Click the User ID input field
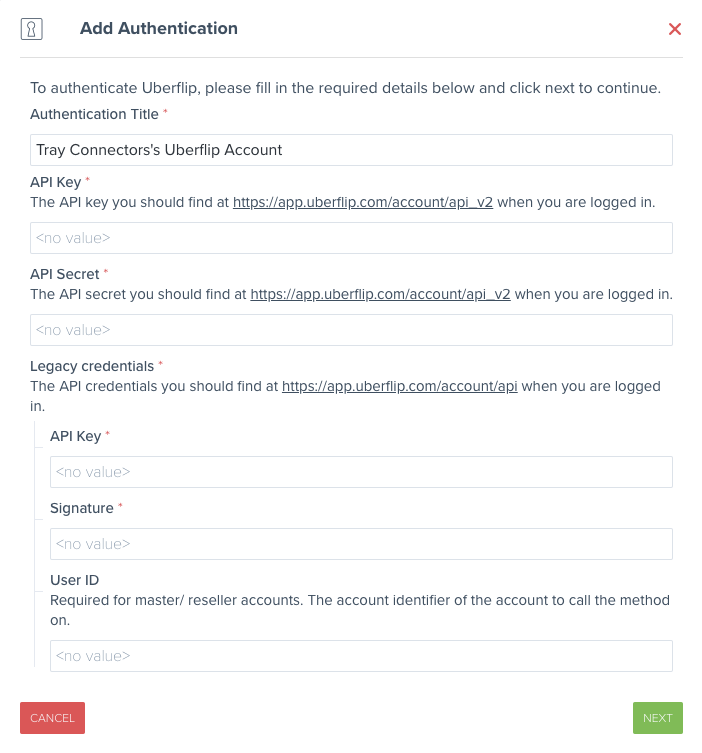702x753 pixels. 361,656
